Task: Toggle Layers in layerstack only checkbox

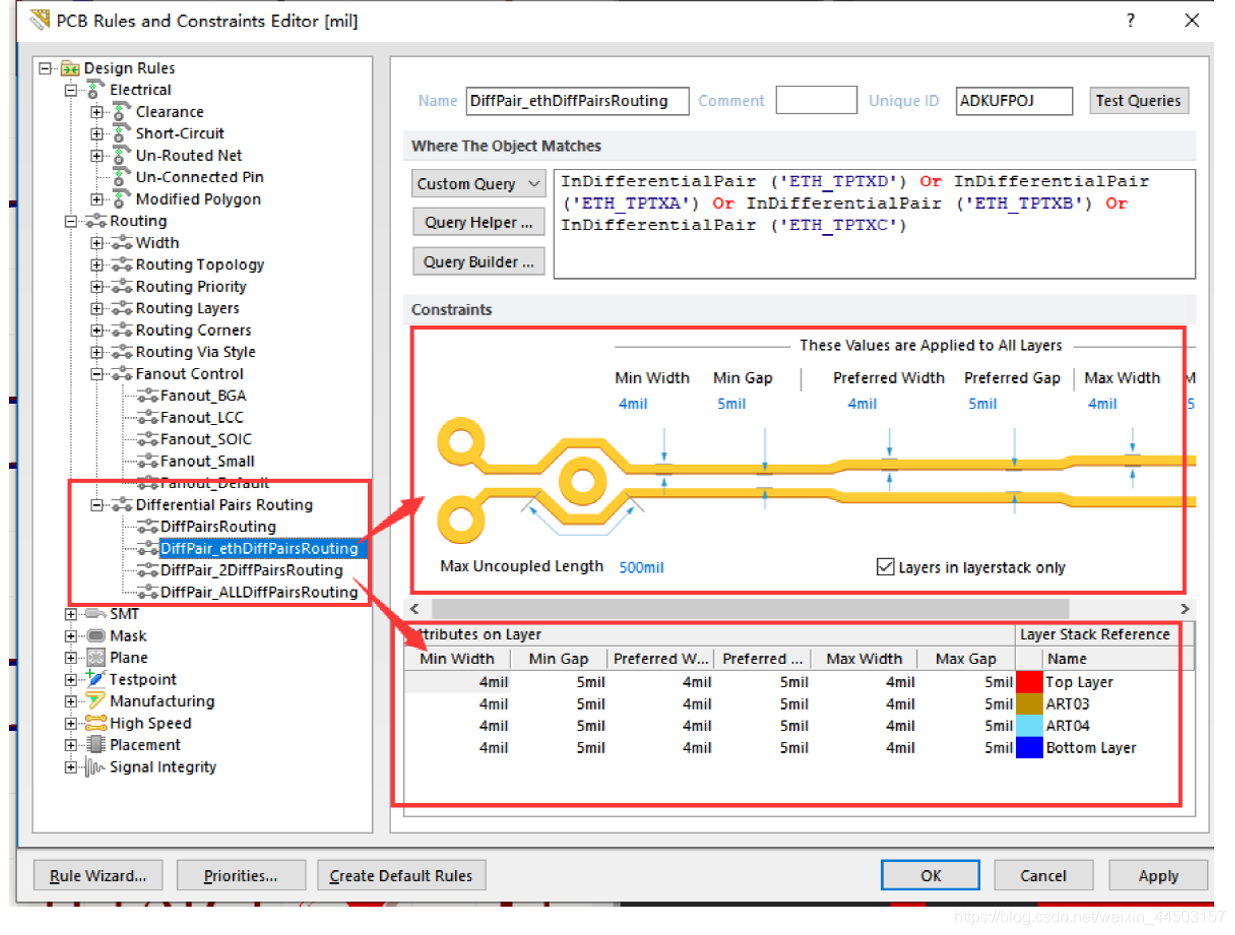Action: coord(884,567)
